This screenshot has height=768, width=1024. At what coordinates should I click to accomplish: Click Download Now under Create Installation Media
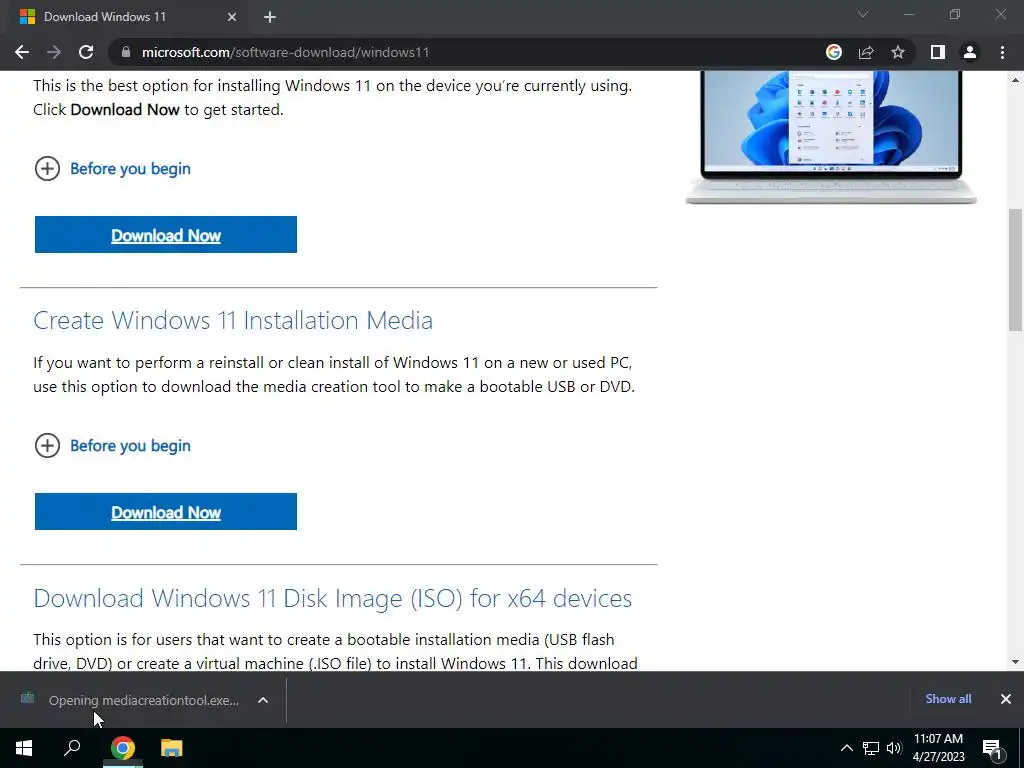coord(166,511)
